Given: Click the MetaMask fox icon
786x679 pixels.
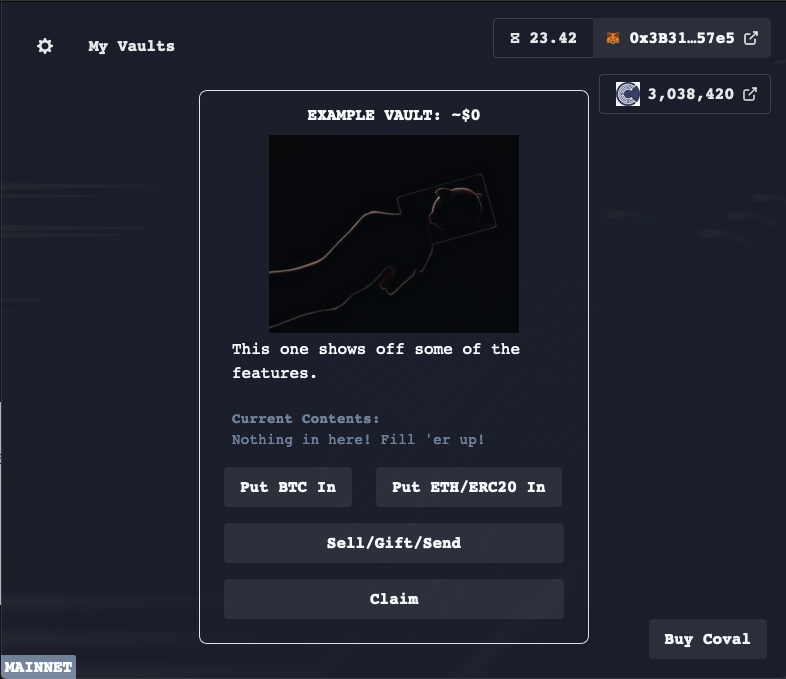Looking at the screenshot, I should pyautogui.click(x=613, y=38).
